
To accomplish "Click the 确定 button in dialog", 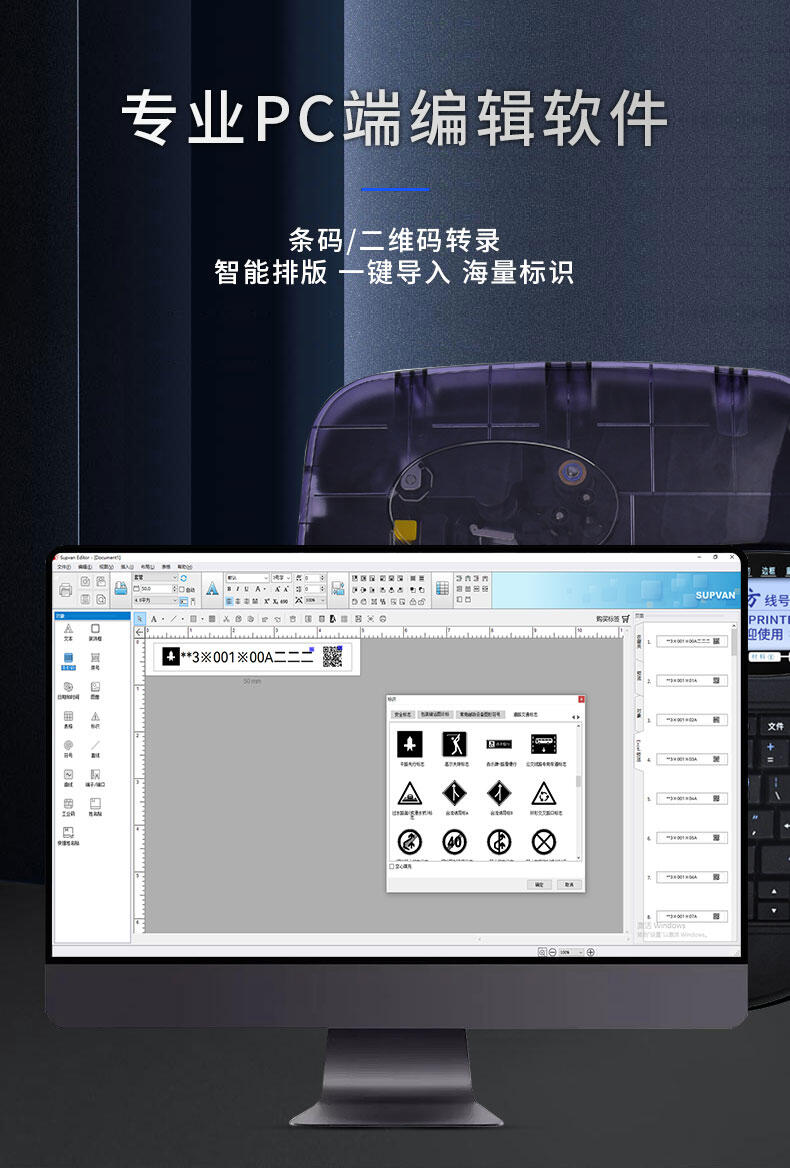I will 539,885.
